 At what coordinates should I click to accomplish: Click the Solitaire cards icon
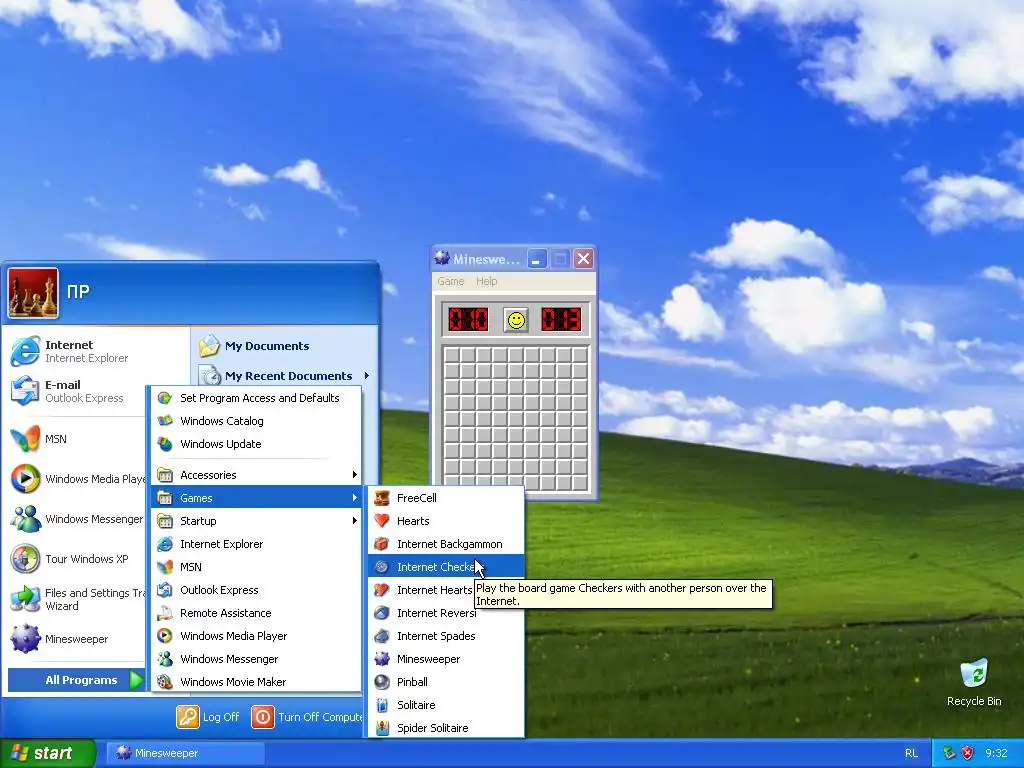(x=382, y=705)
